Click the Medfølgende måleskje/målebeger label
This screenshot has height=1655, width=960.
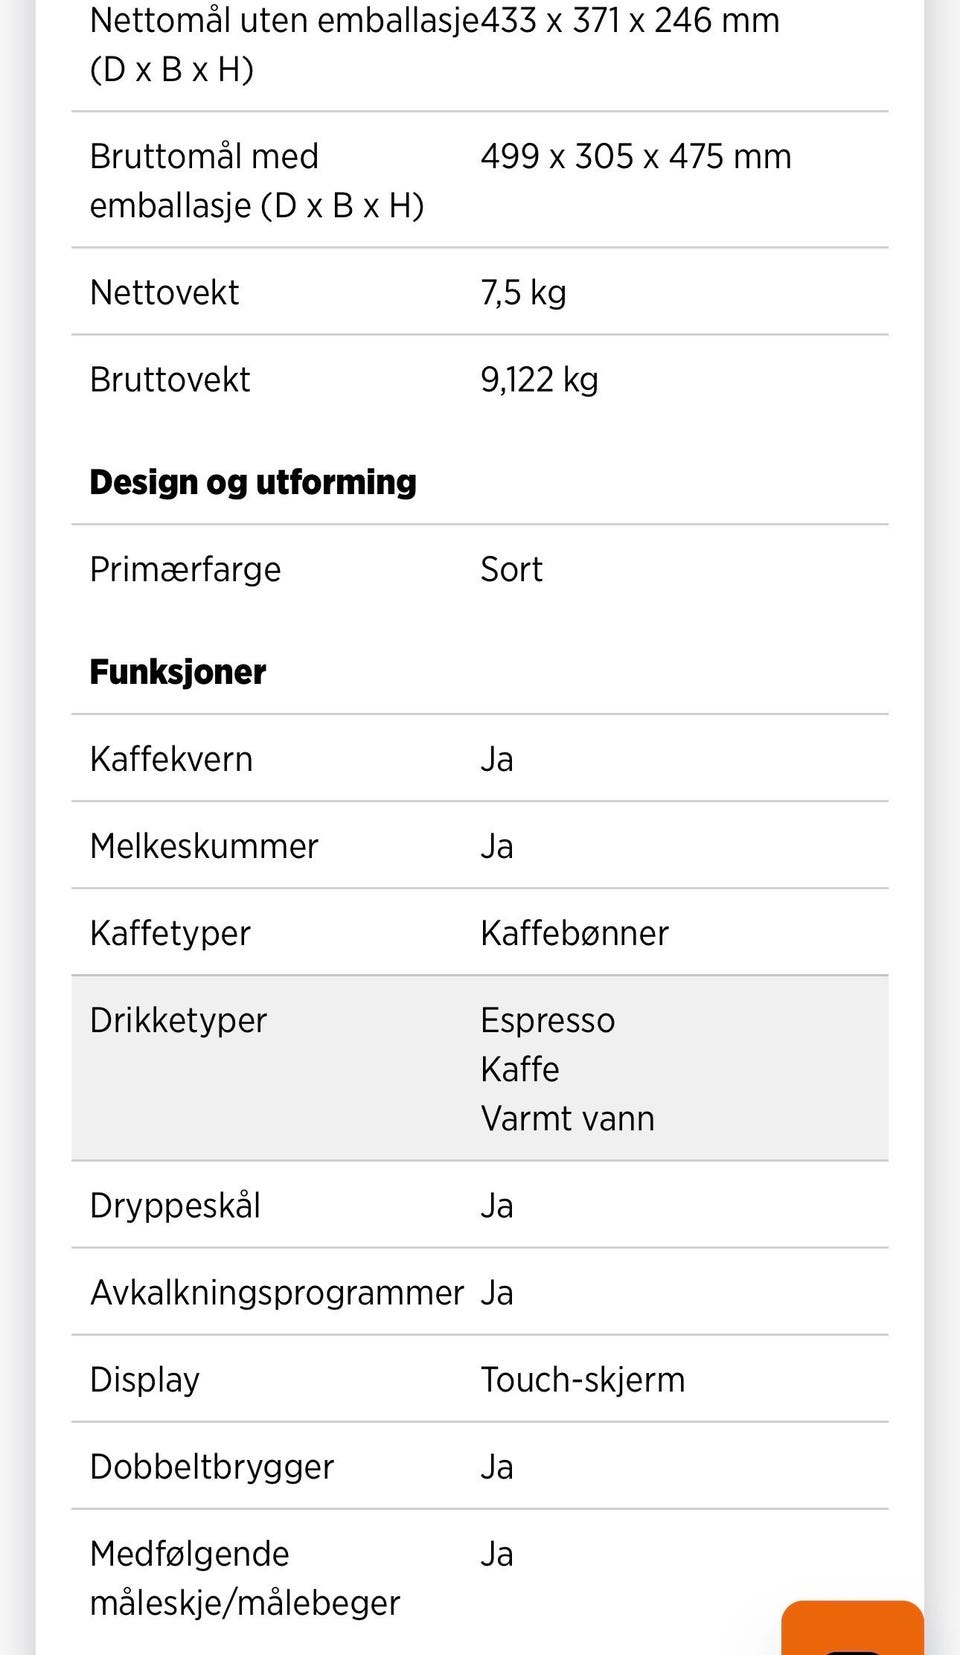pos(244,1578)
